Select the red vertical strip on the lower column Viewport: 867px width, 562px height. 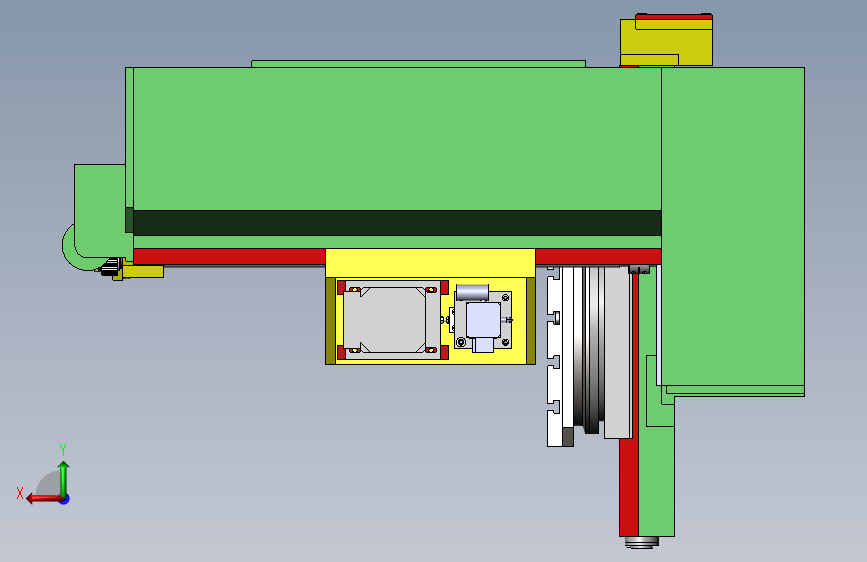(629, 487)
